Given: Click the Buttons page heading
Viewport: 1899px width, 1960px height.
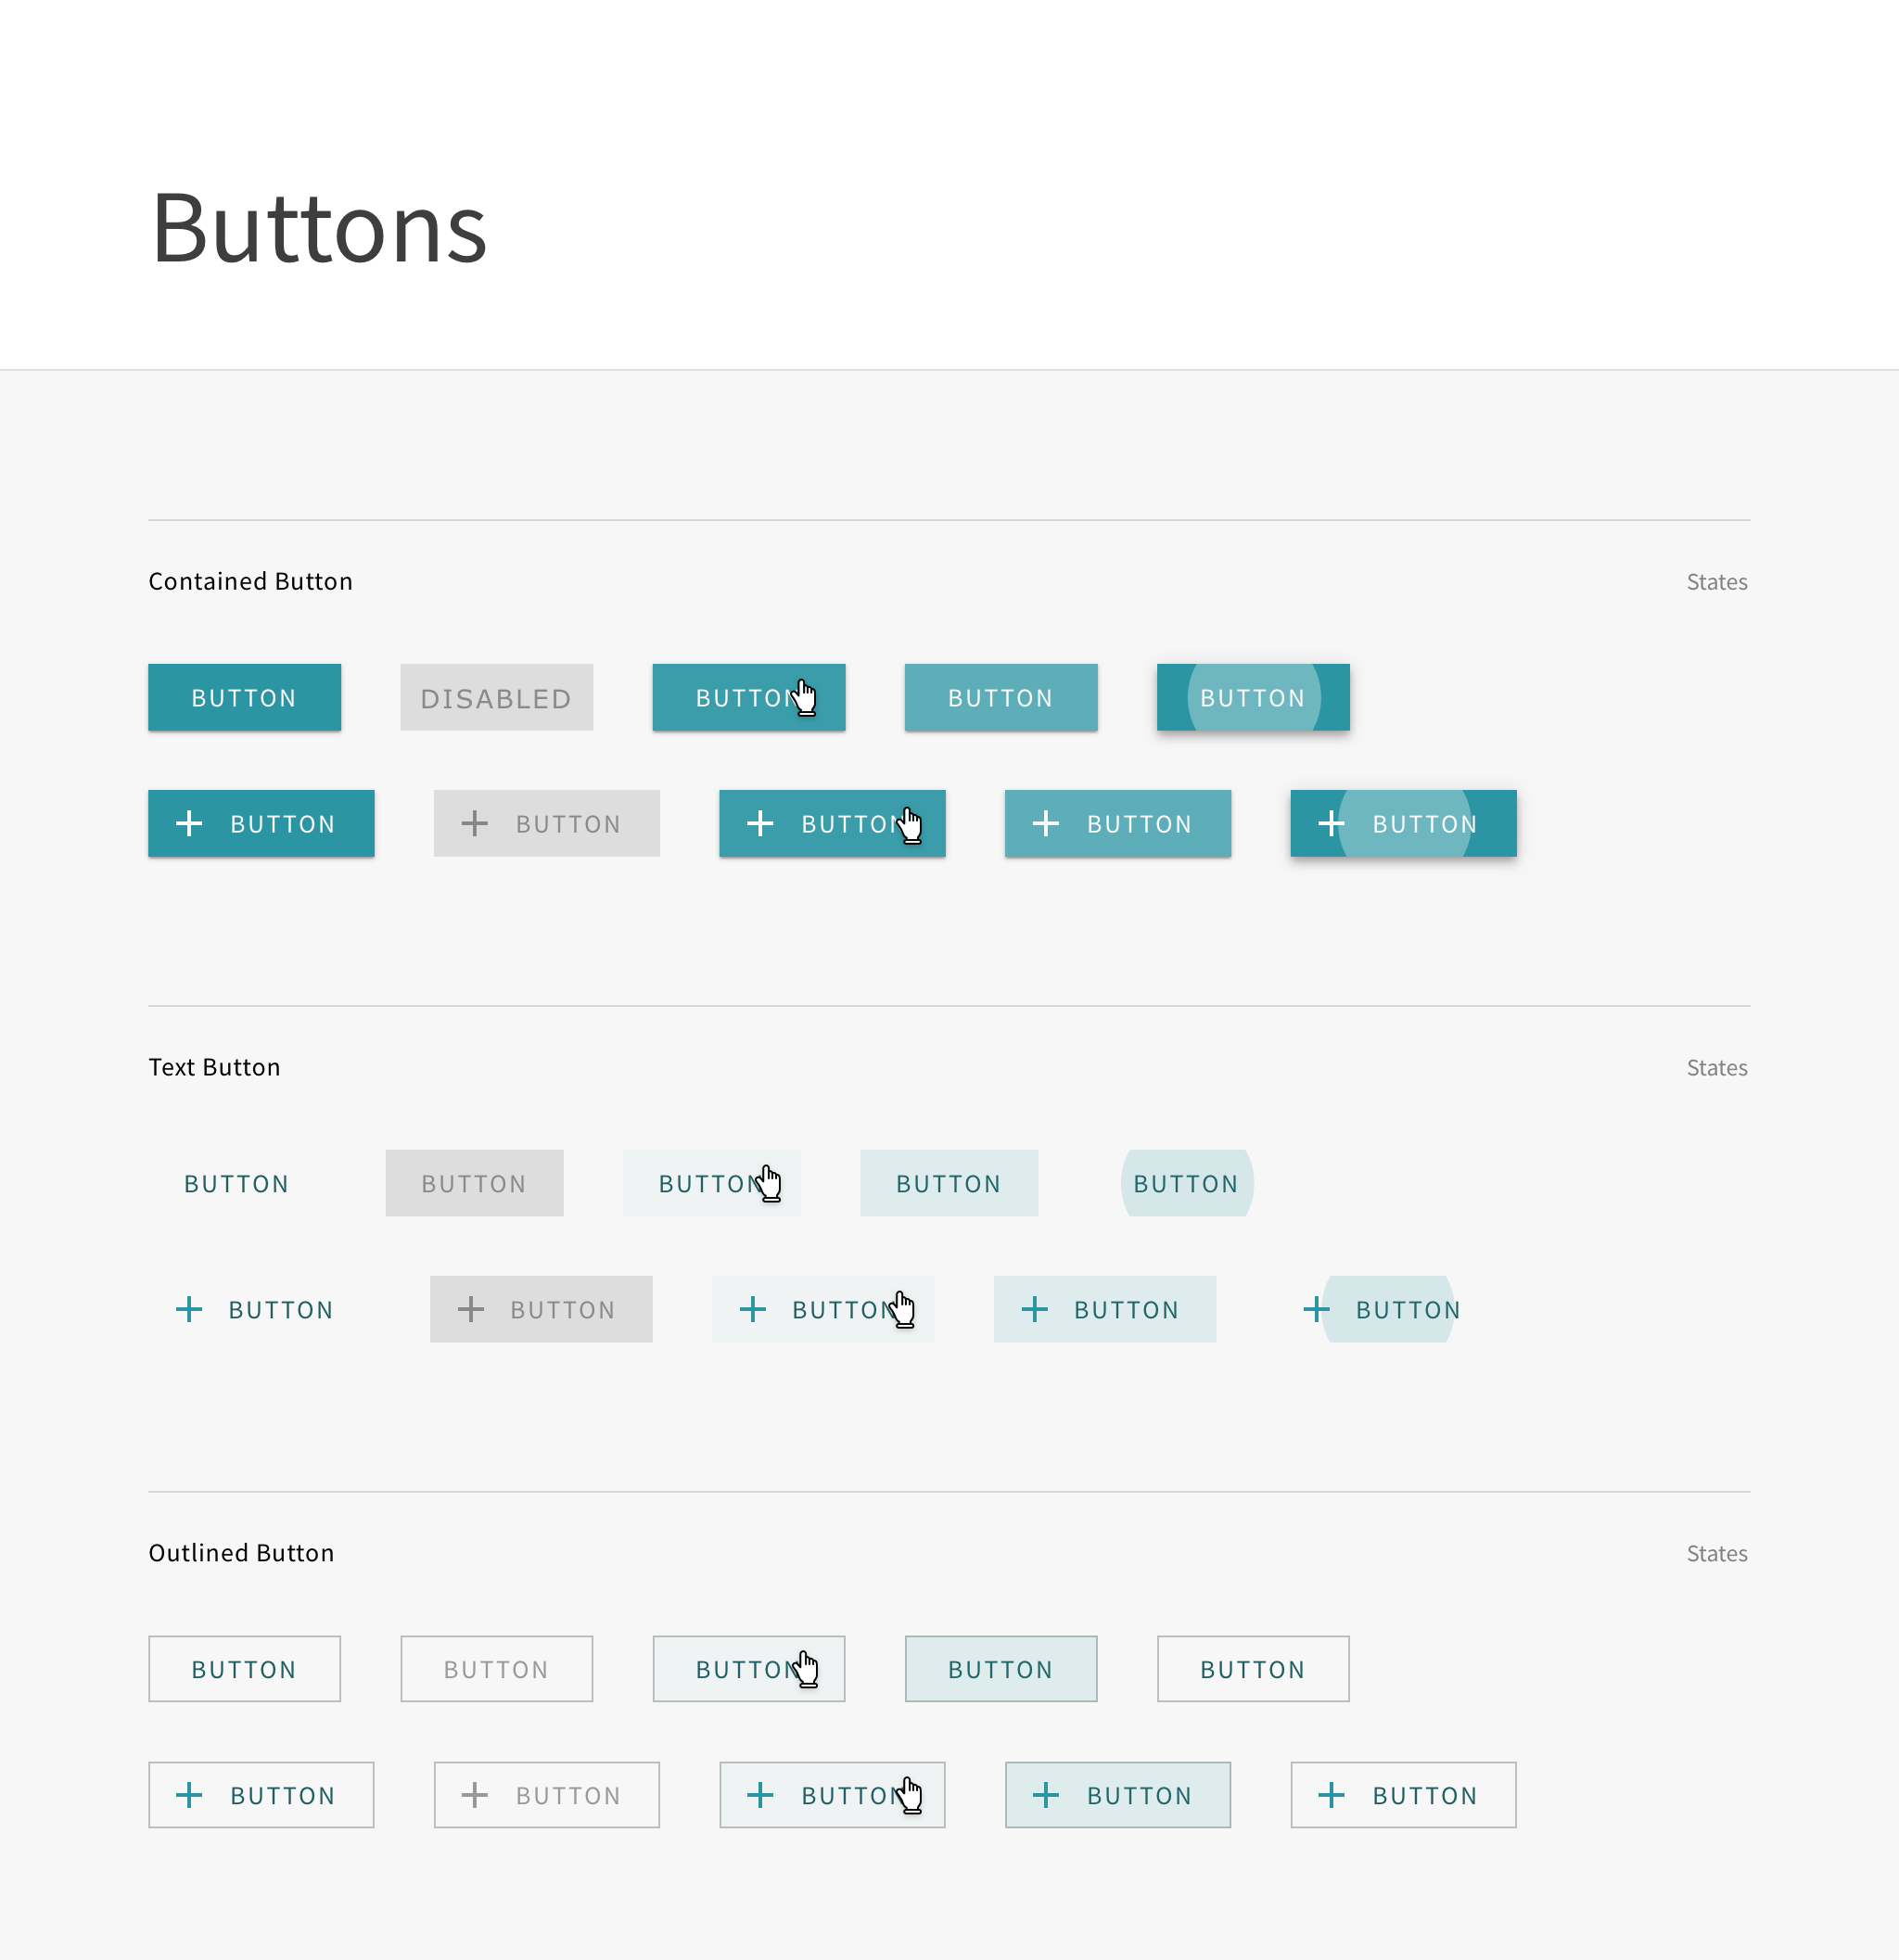Looking at the screenshot, I should click(318, 228).
